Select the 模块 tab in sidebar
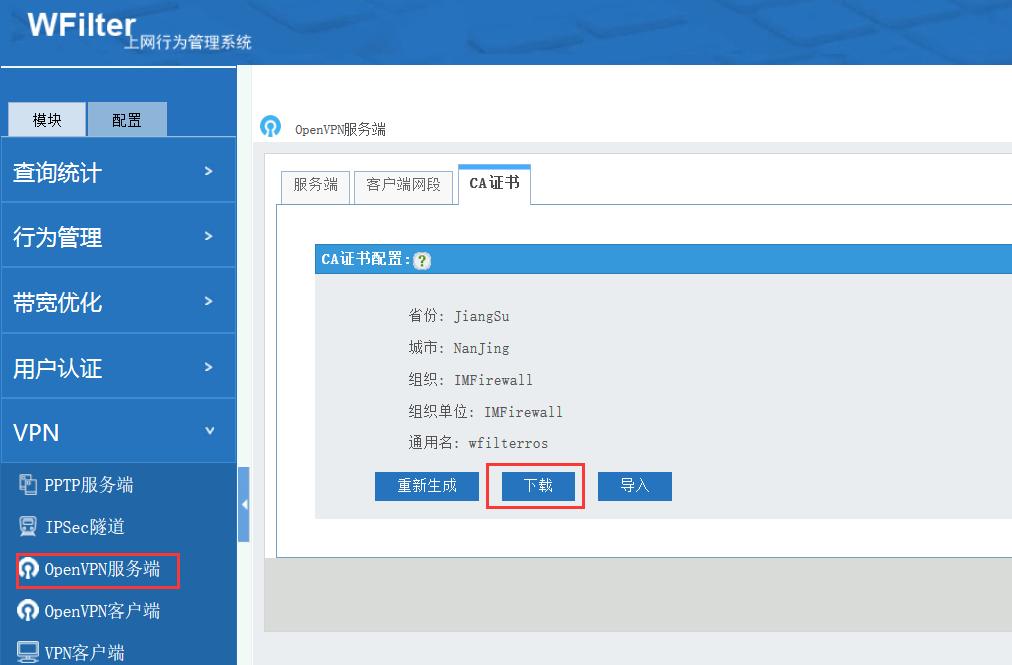 pos(47,120)
